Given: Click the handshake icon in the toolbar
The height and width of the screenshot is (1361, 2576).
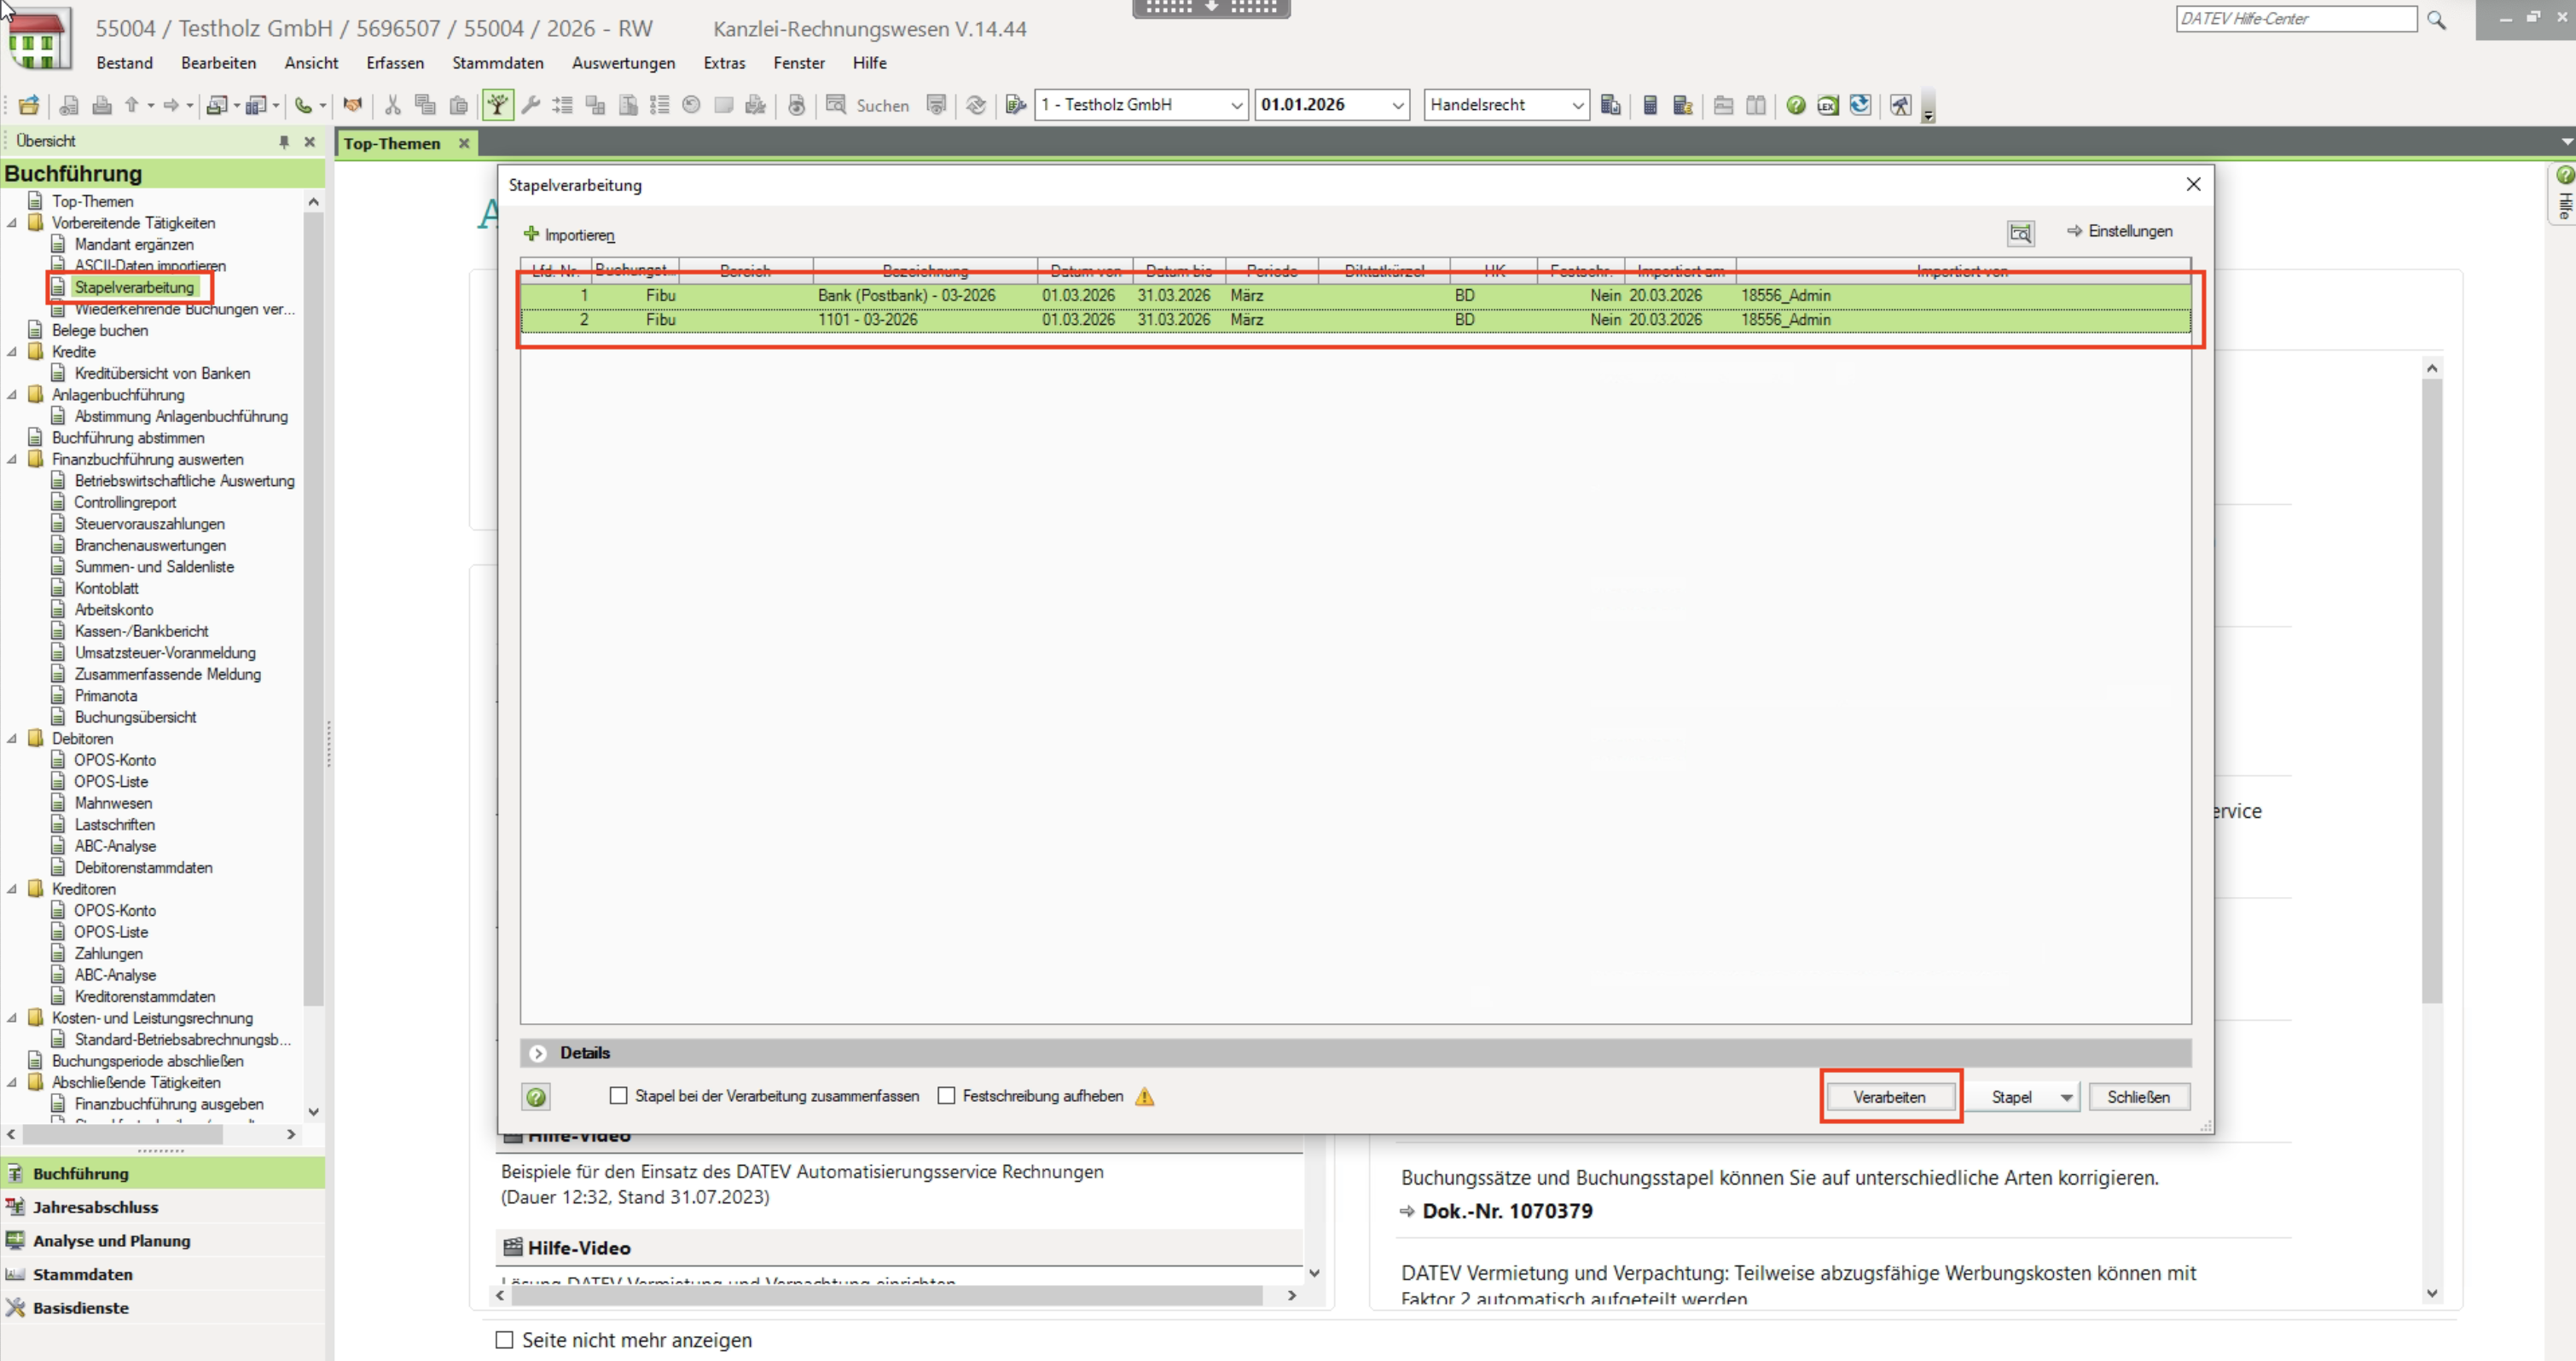Looking at the screenshot, I should click(x=352, y=105).
